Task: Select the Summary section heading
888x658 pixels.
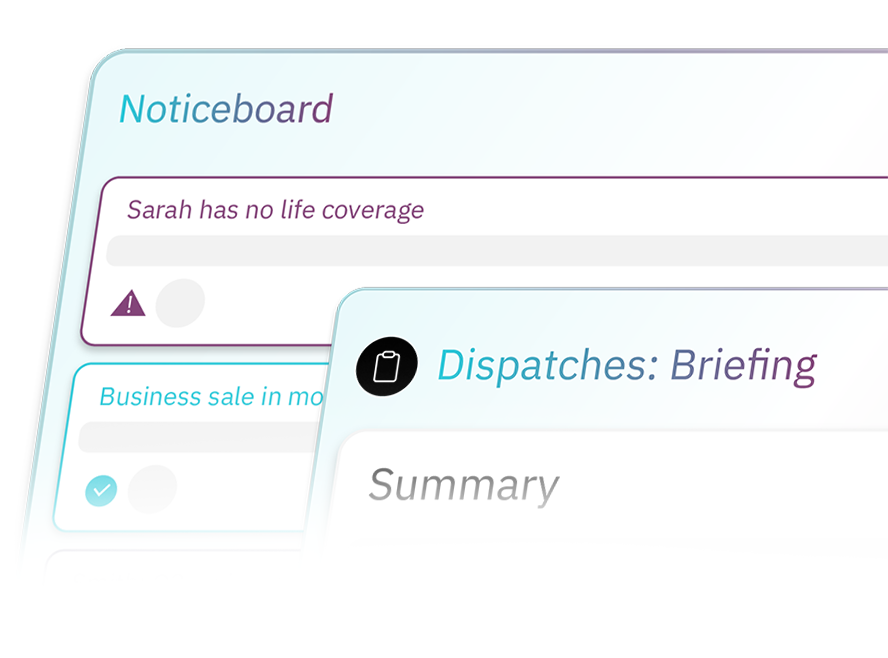Action: click(x=464, y=485)
